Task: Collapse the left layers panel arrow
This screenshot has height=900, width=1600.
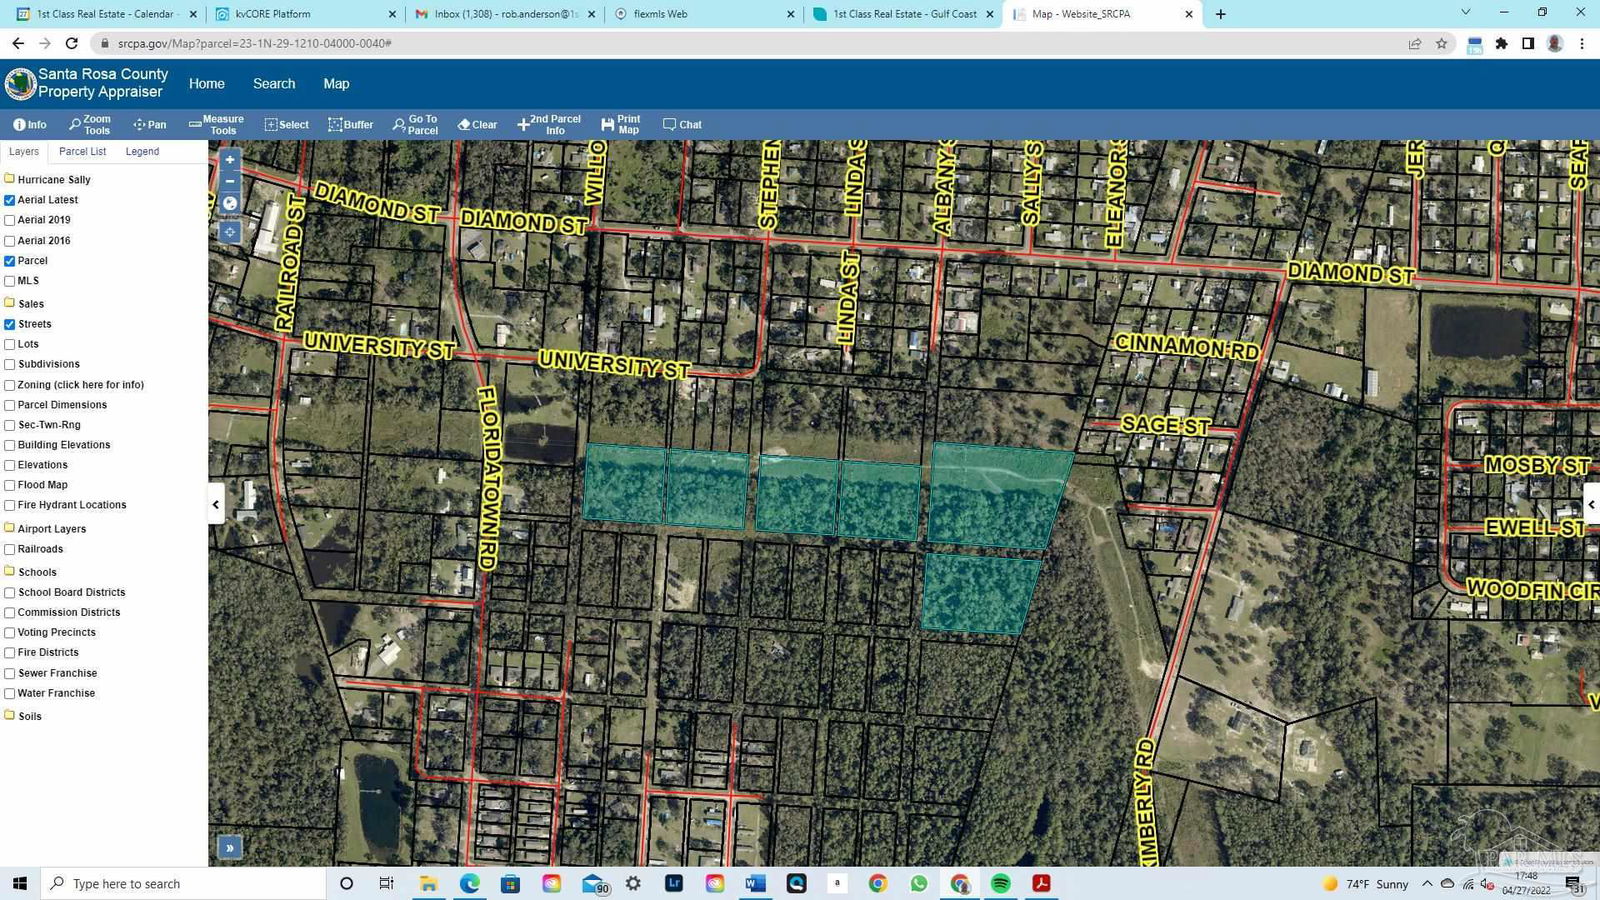Action: [x=216, y=505]
